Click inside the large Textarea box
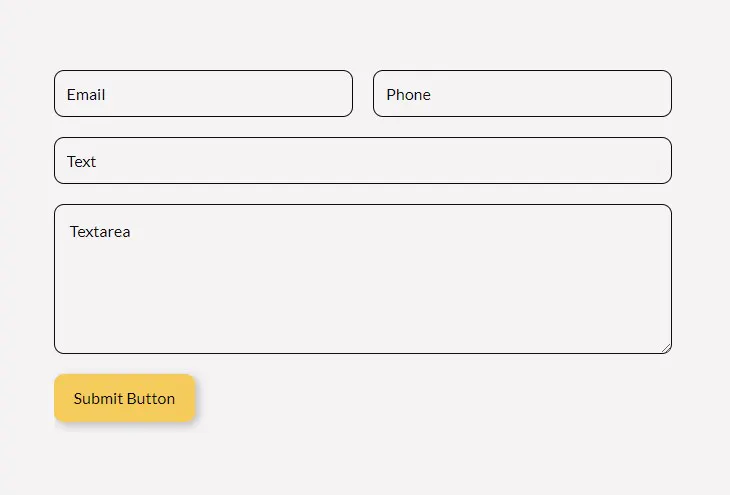Image resolution: width=730 pixels, height=495 pixels. (x=363, y=279)
